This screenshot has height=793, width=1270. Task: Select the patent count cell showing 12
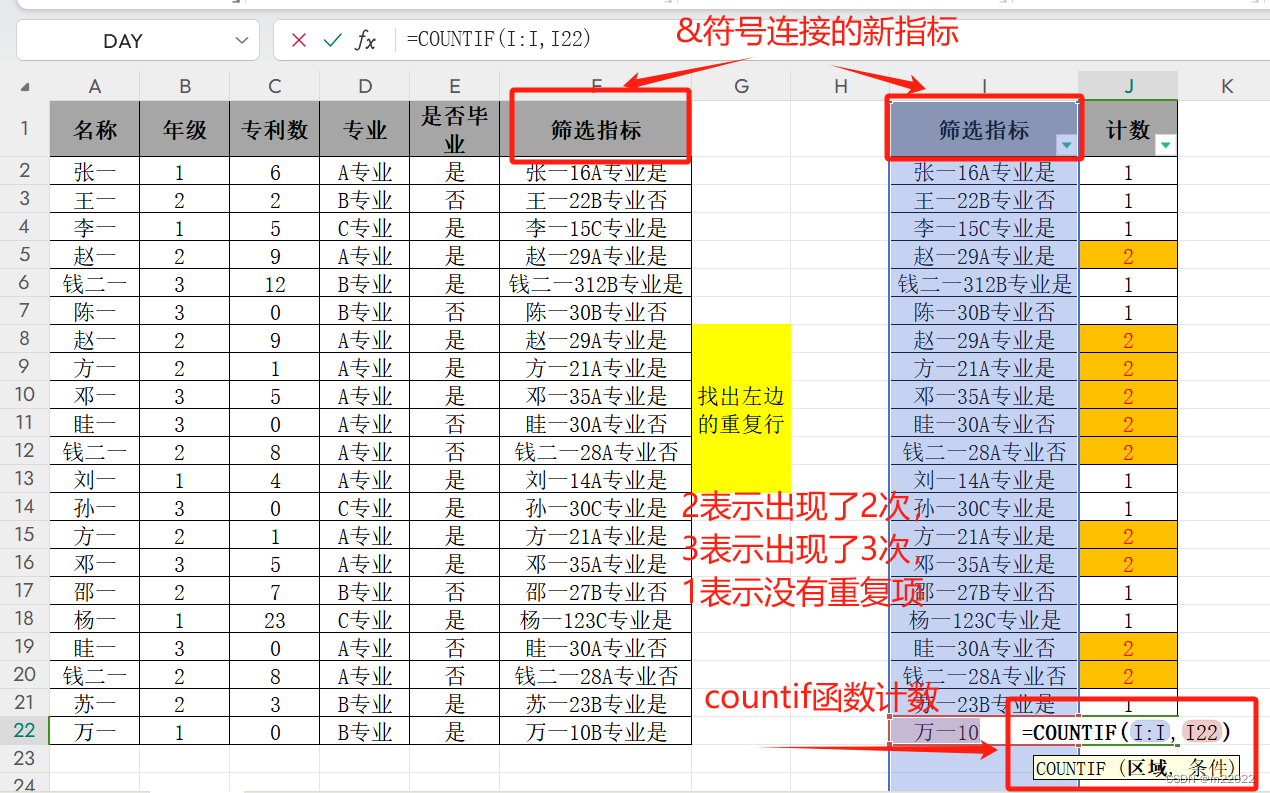coord(275,283)
